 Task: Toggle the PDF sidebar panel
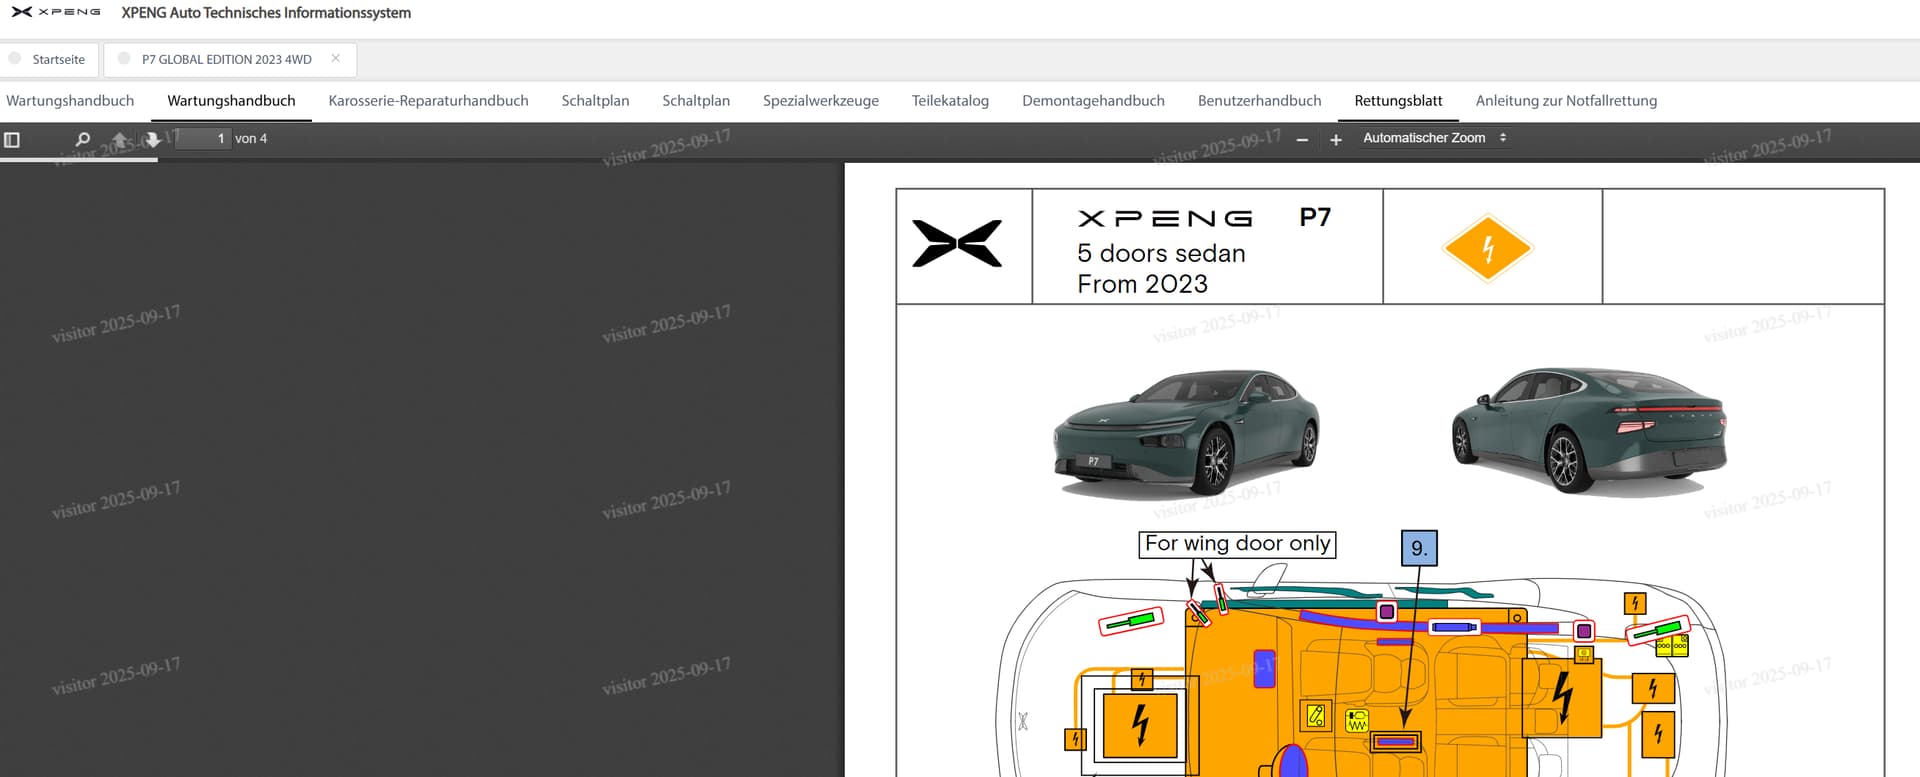coord(12,140)
